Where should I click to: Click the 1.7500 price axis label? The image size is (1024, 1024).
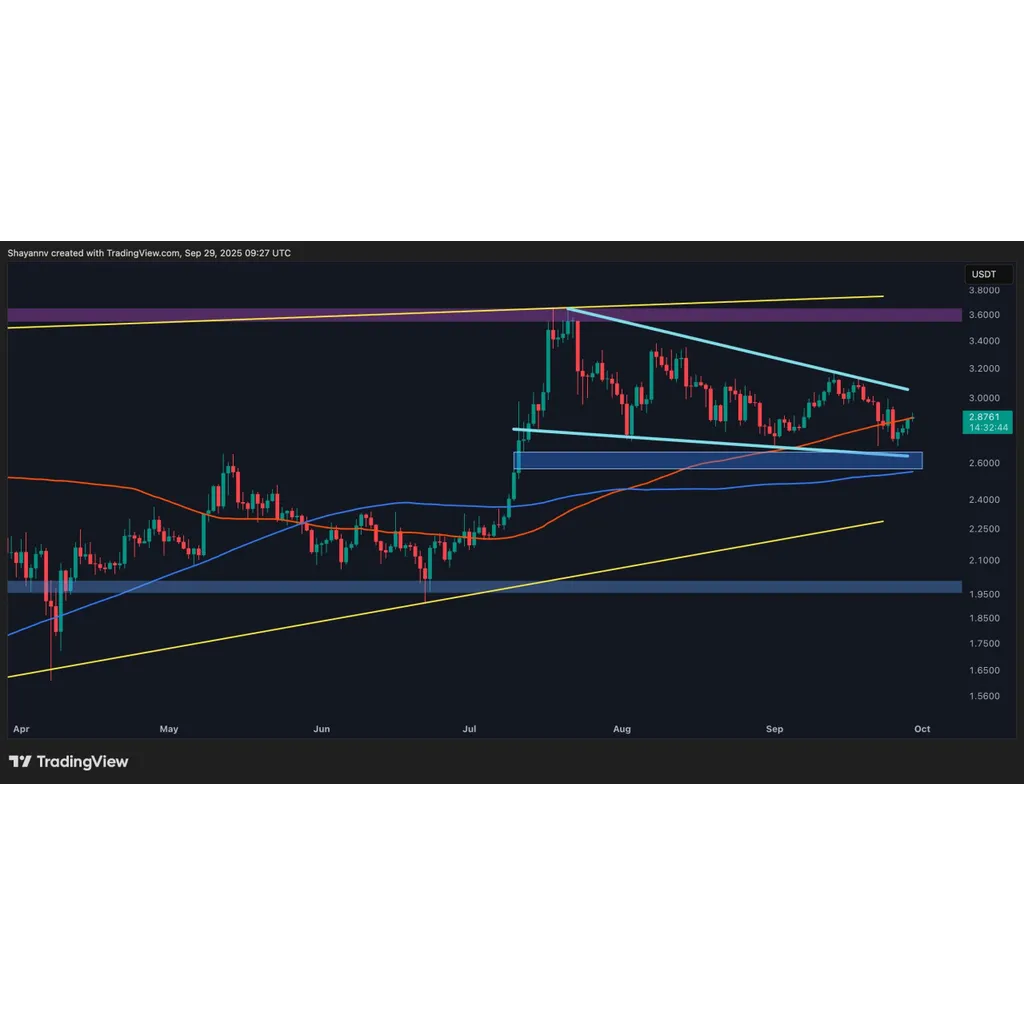(984, 644)
